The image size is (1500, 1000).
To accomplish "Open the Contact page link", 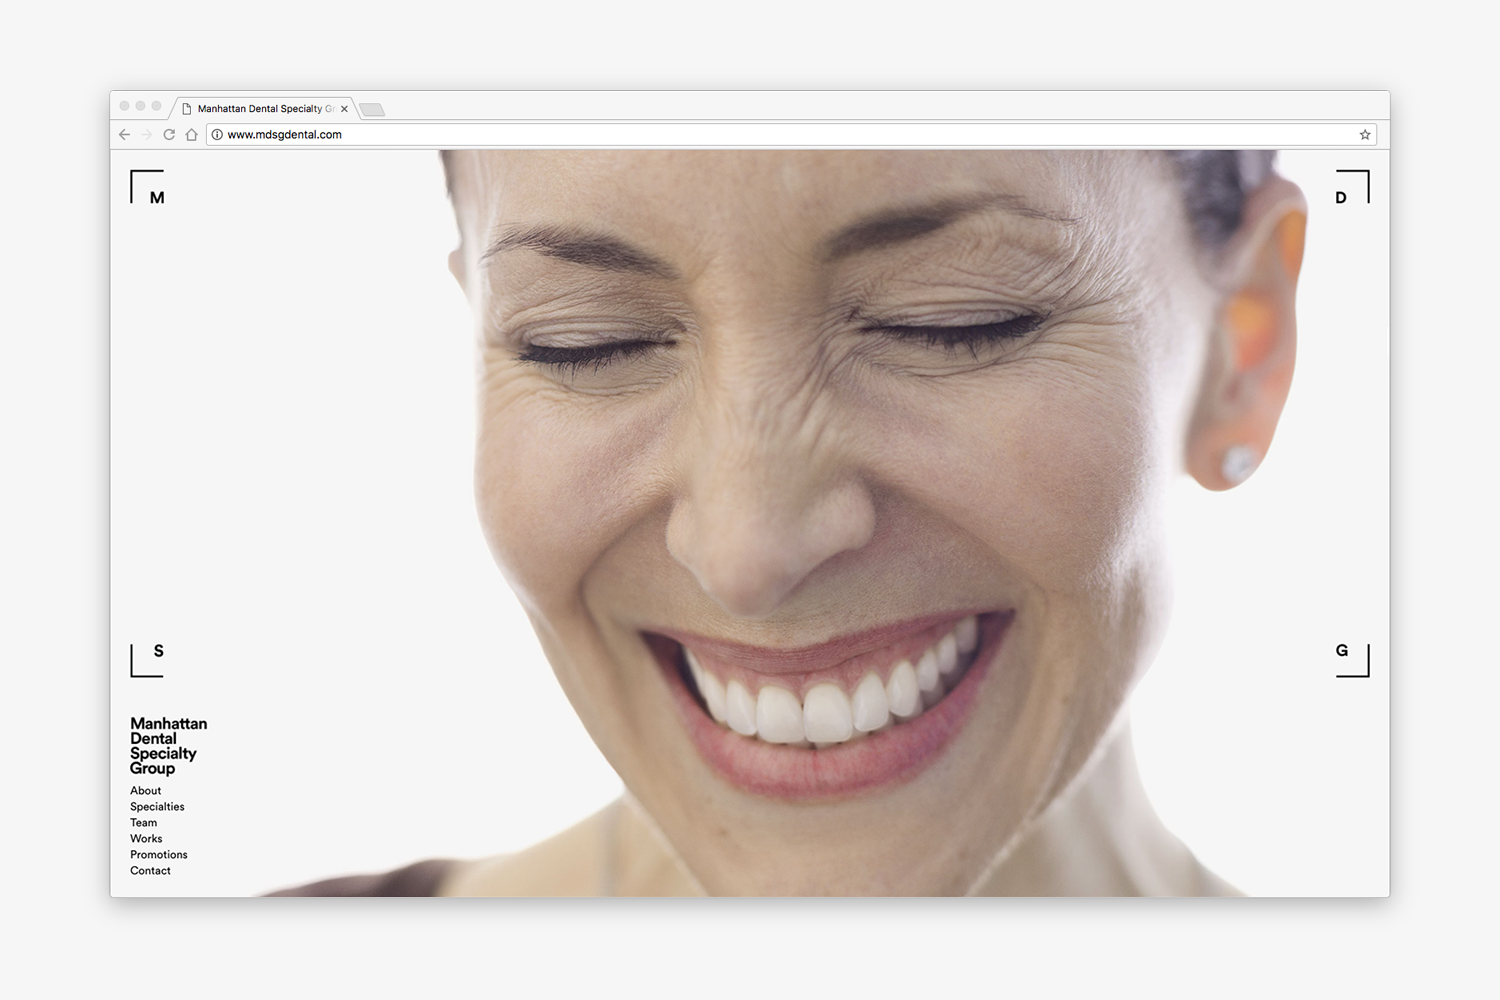I will pos(150,871).
